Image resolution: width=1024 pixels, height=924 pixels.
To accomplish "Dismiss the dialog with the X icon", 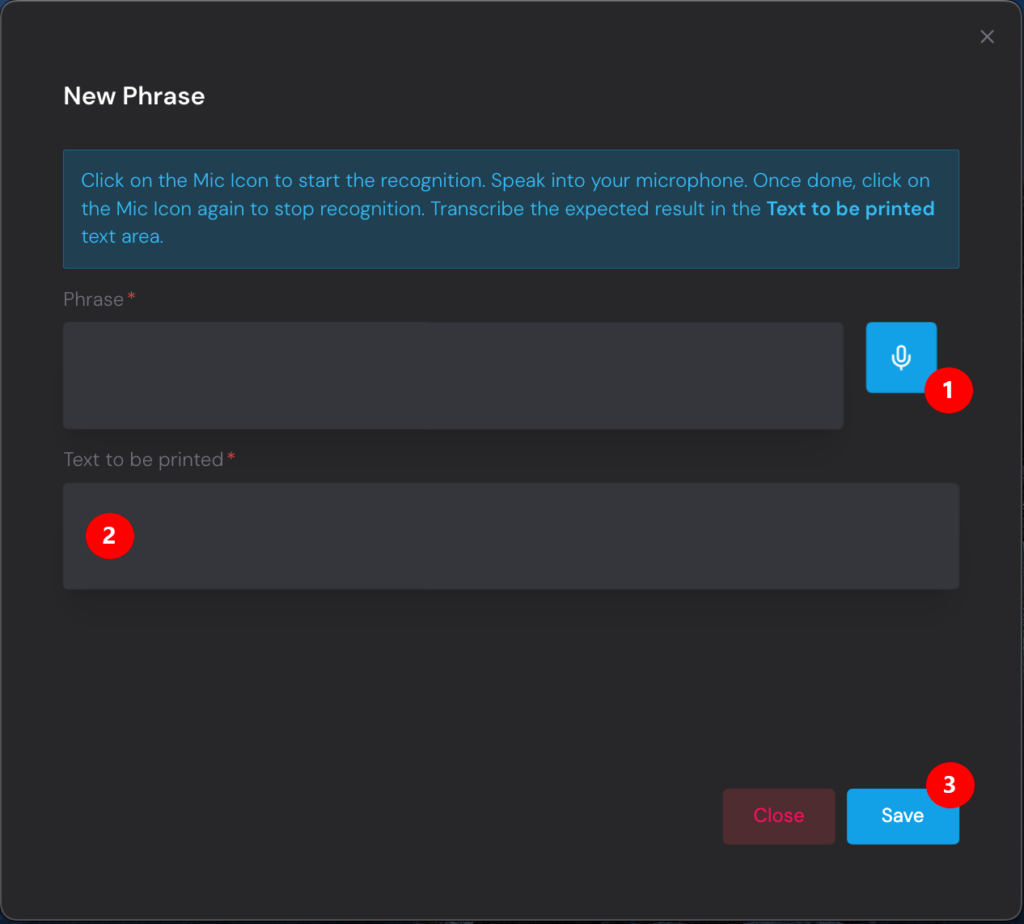I will (x=987, y=37).
